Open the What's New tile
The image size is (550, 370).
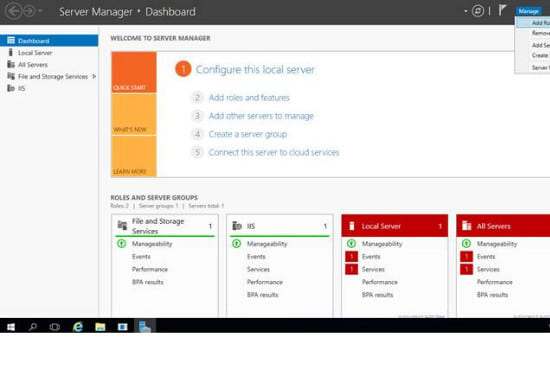pos(134,114)
